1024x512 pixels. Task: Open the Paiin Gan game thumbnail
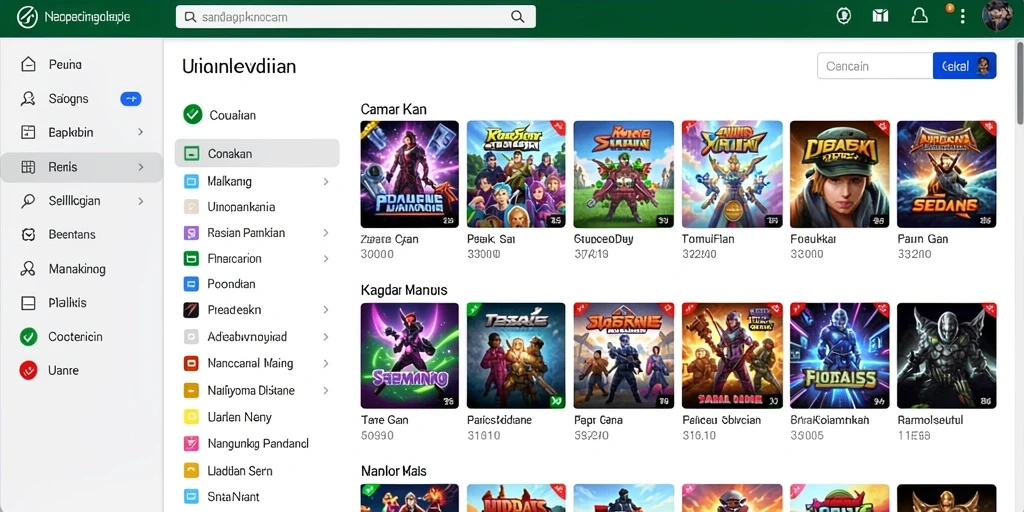coord(946,174)
